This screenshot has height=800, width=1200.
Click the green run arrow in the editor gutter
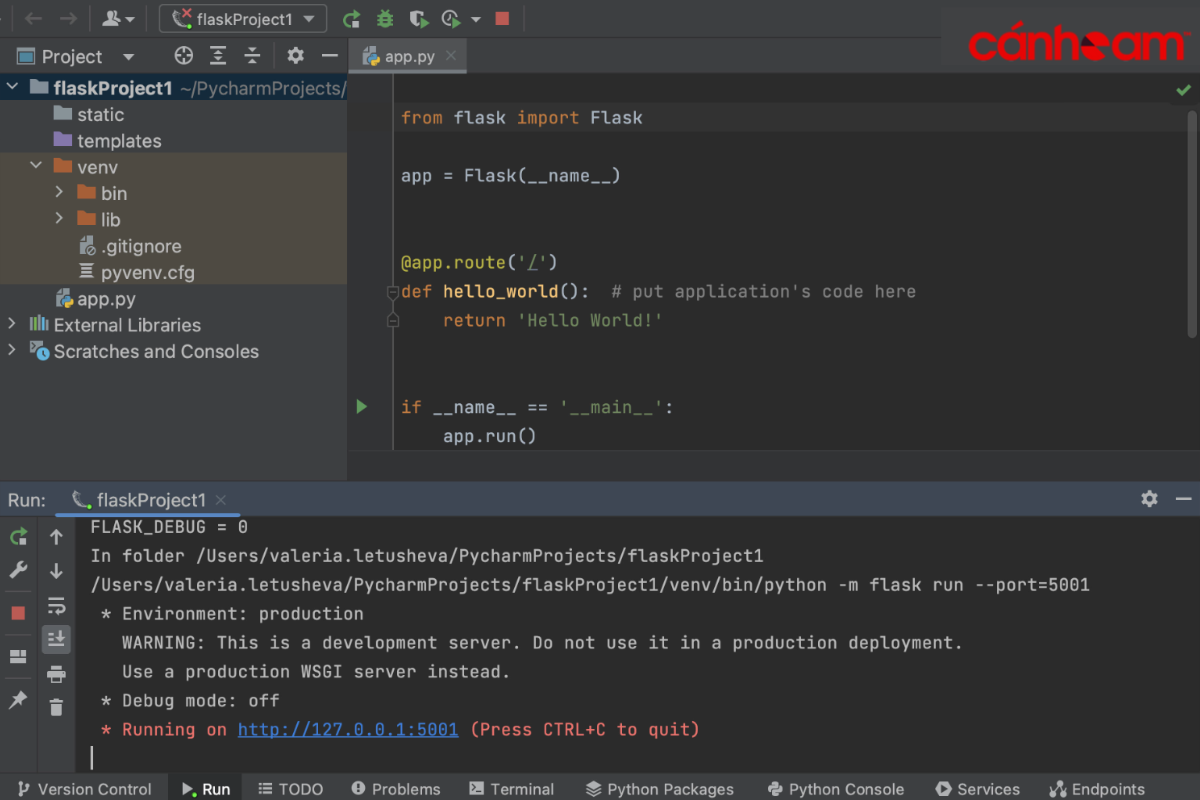(362, 406)
